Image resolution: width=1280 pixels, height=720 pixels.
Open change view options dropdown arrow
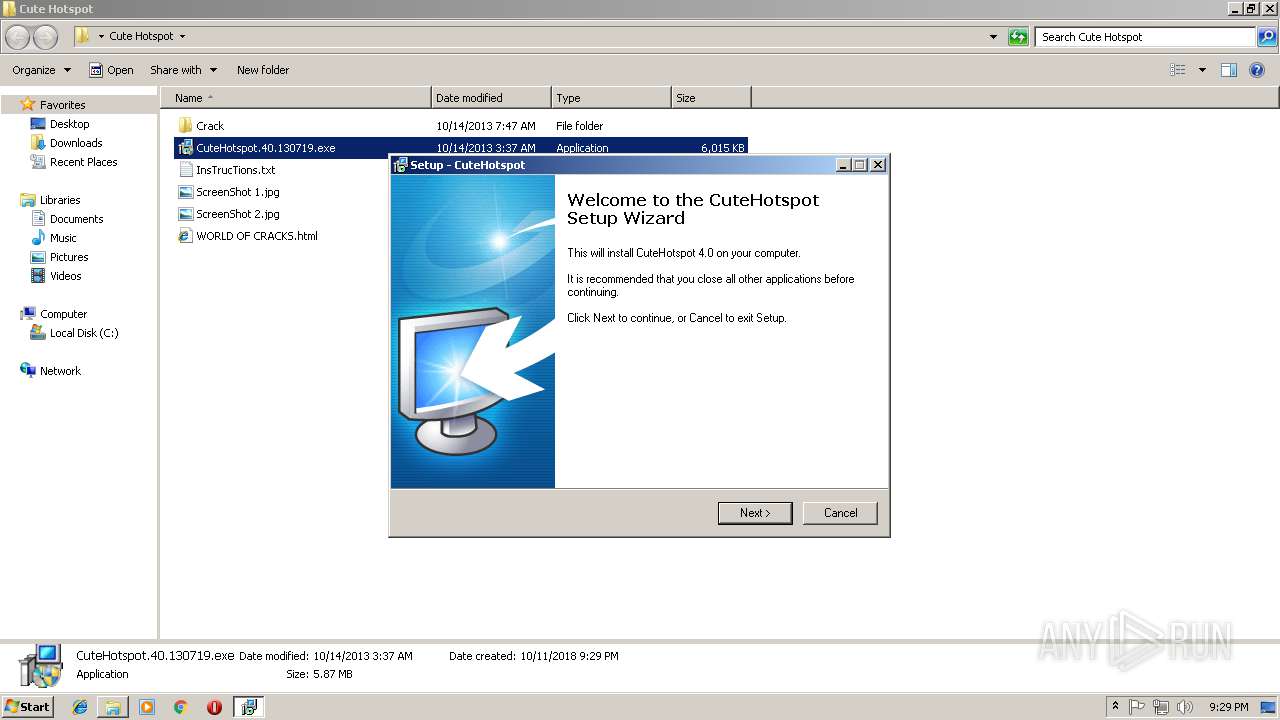pos(1202,70)
